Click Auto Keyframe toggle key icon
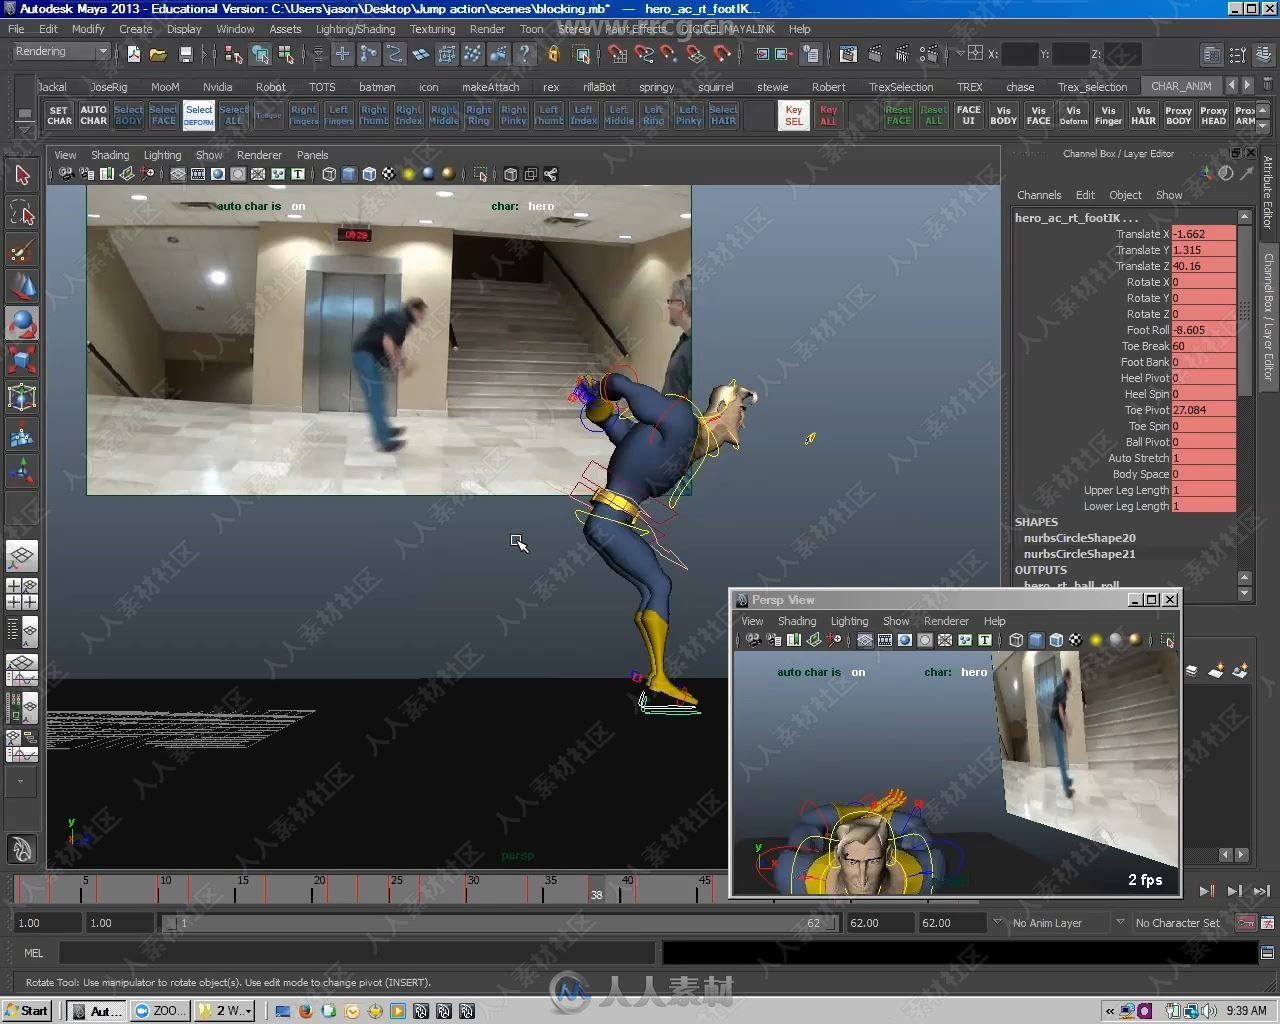1280x1024 pixels. [1245, 923]
